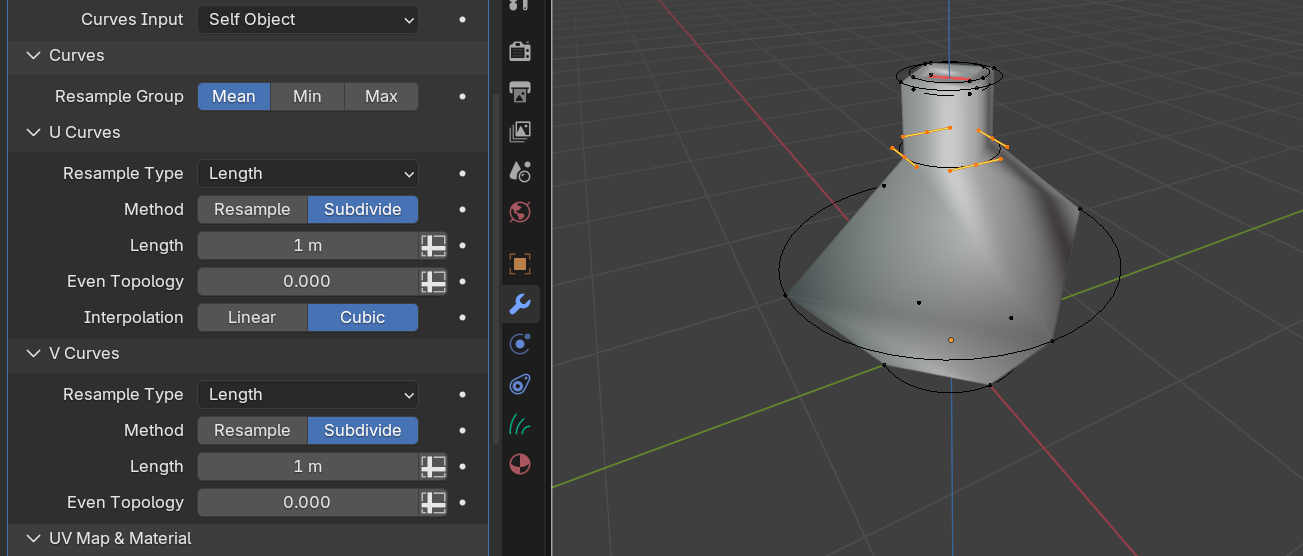
Task: Toggle attribute input for U Curves Even Topology
Action: pos(433,281)
